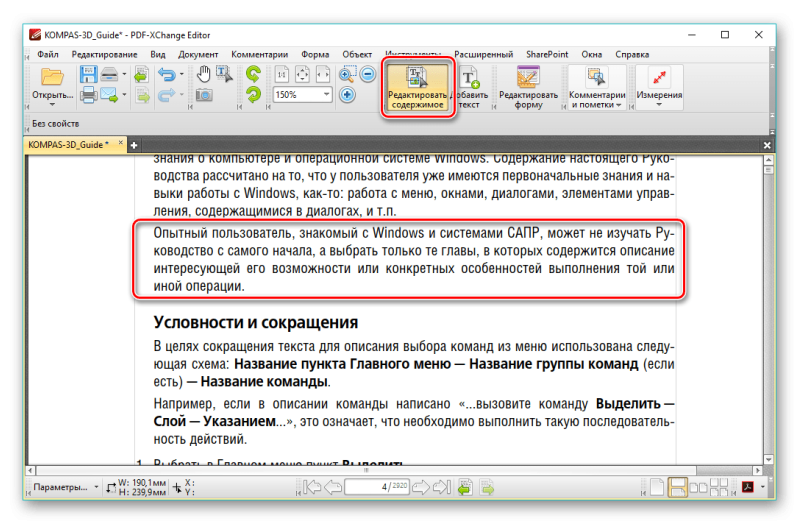Open the Комментарии menu
The height and width of the screenshot is (524, 800).
point(259,54)
